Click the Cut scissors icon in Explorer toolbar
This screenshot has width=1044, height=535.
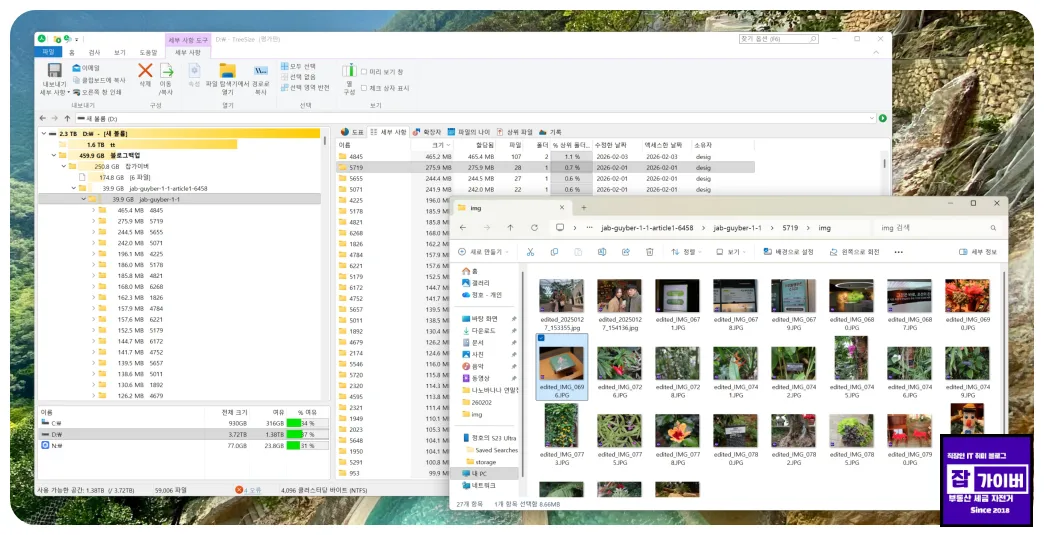point(531,252)
